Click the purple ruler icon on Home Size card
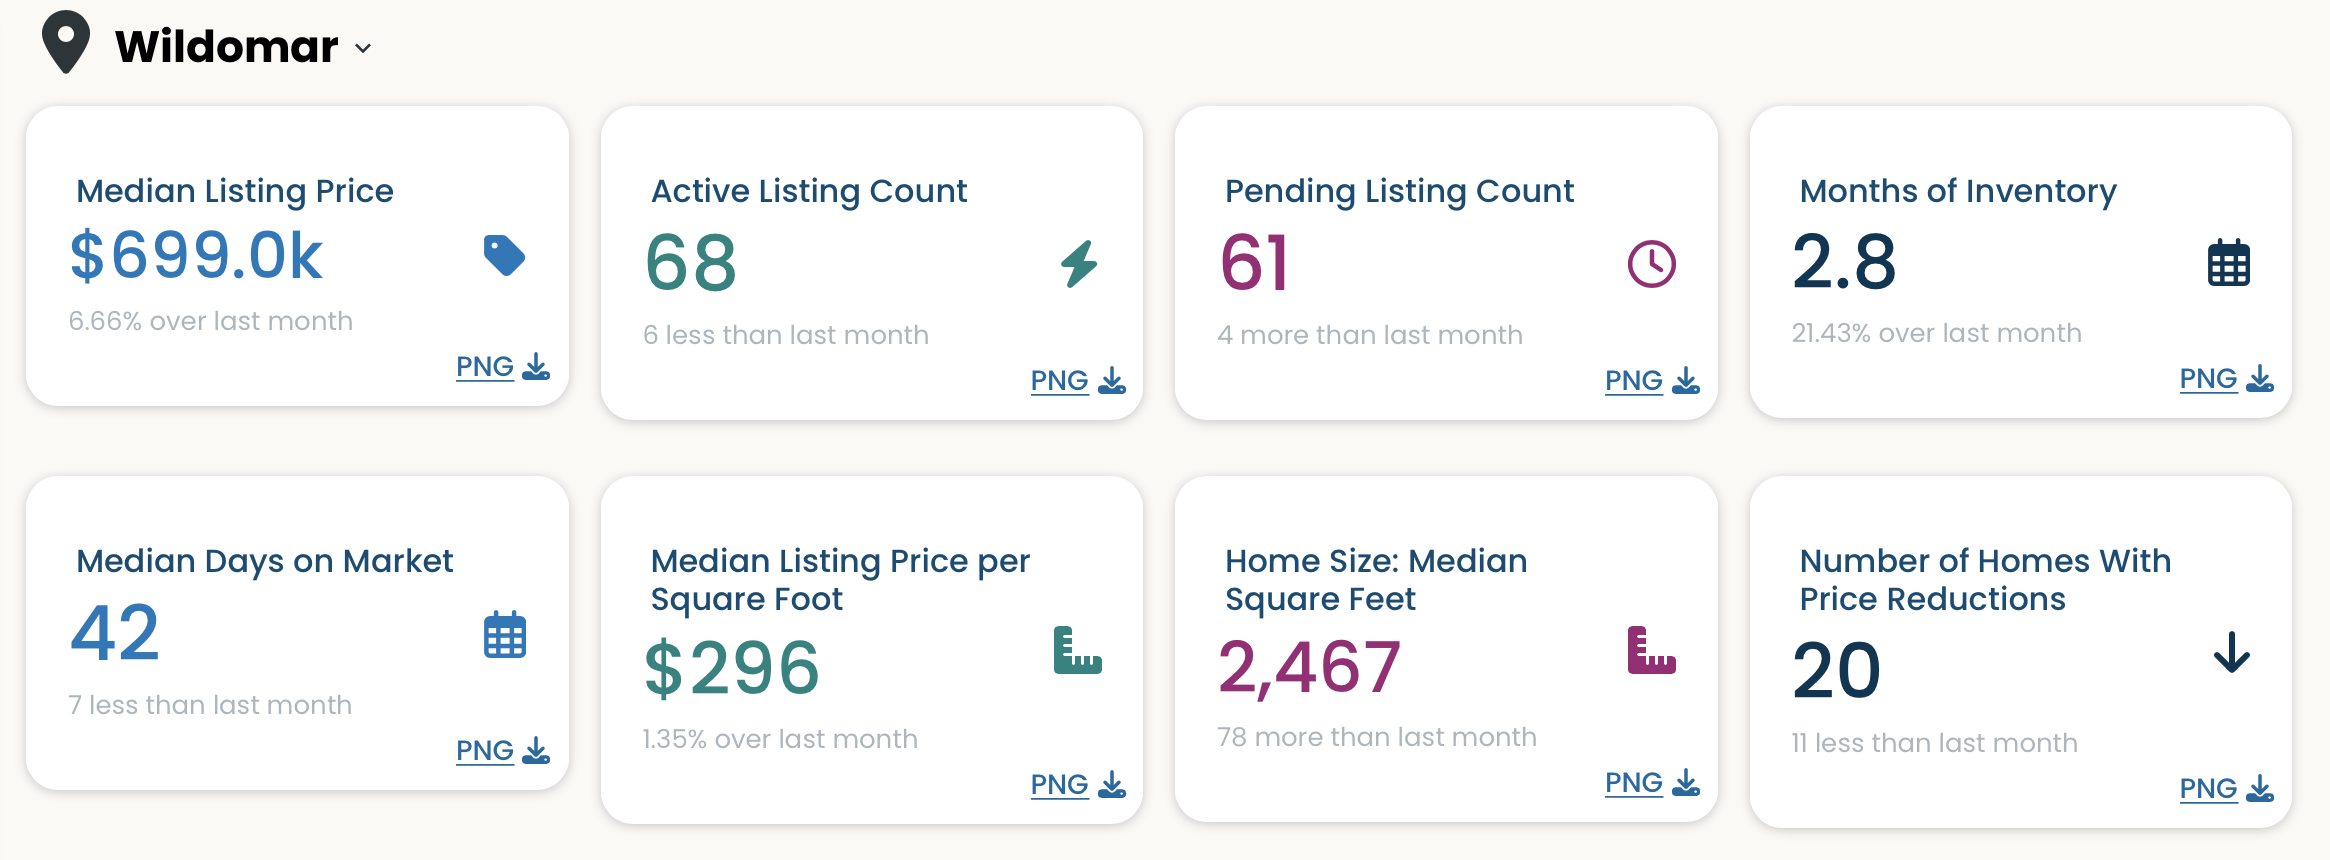Image resolution: width=2330 pixels, height=860 pixels. pyautogui.click(x=1651, y=650)
